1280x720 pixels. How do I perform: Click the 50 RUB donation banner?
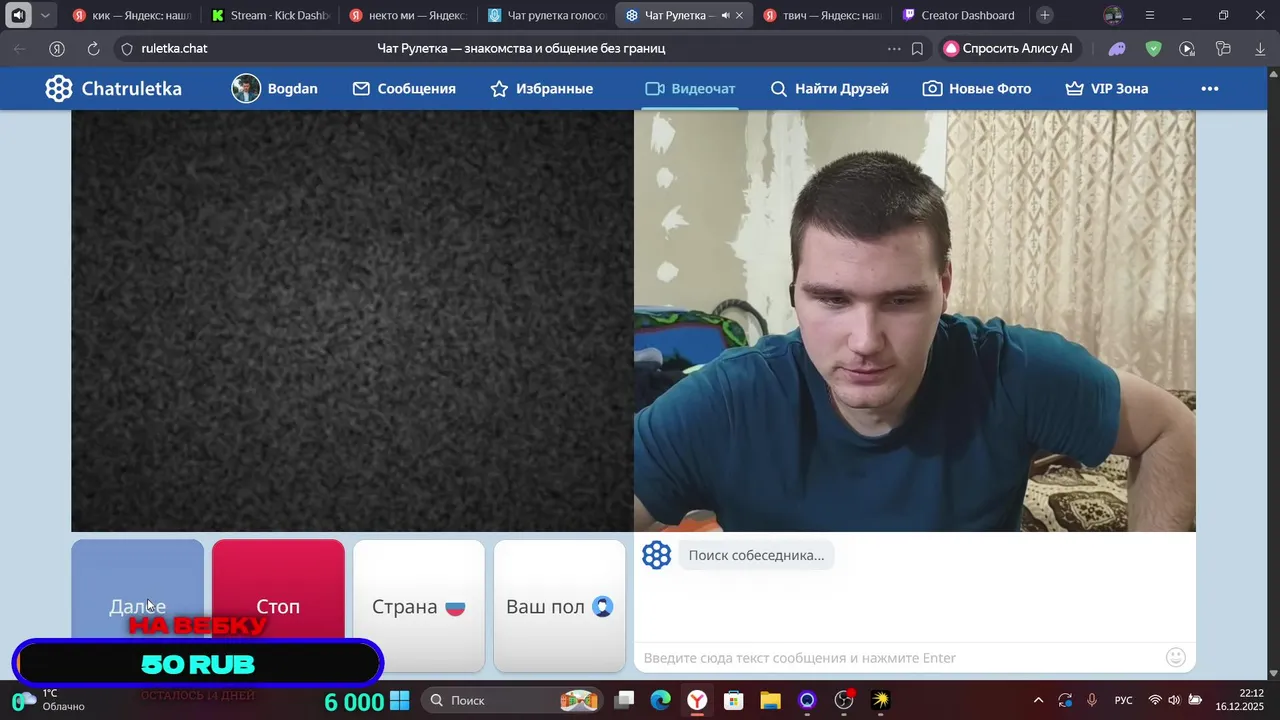coord(198,664)
